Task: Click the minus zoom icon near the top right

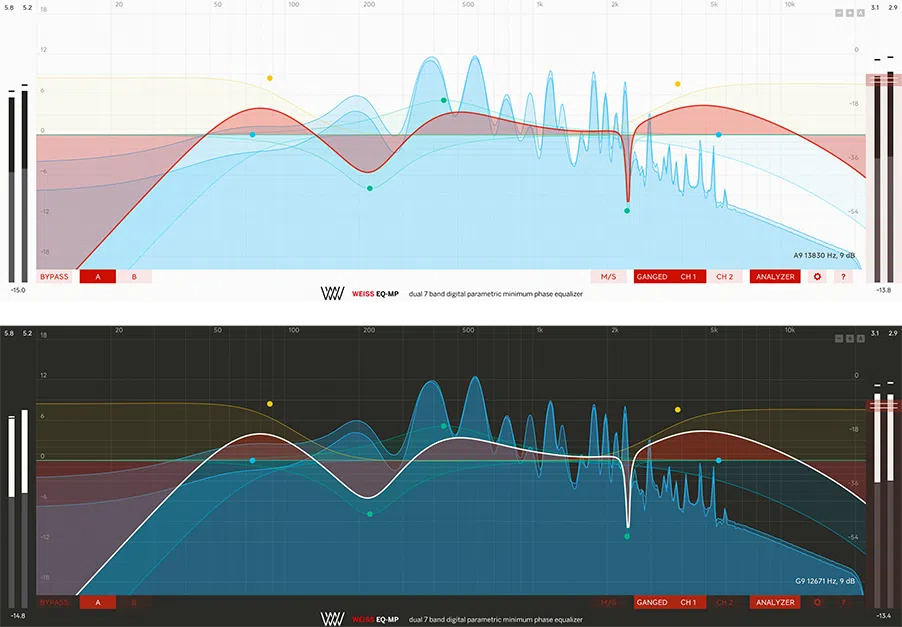Action: [x=838, y=12]
